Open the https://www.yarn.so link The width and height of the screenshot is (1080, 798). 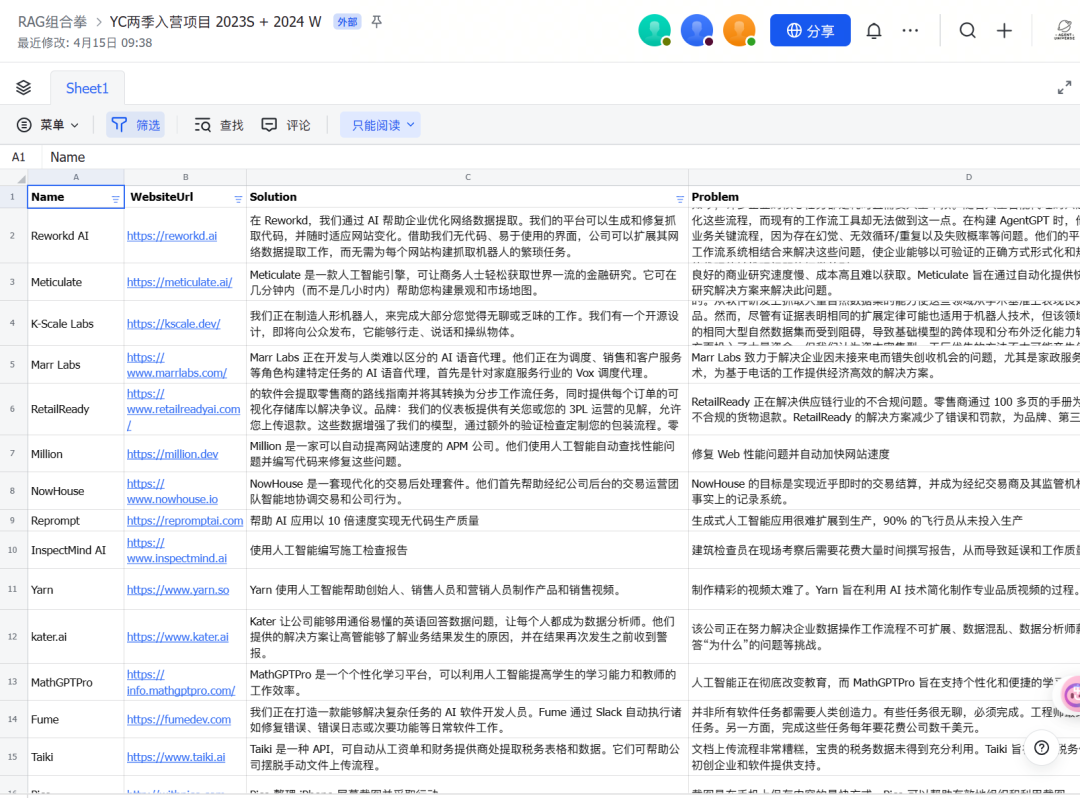[x=178, y=589]
